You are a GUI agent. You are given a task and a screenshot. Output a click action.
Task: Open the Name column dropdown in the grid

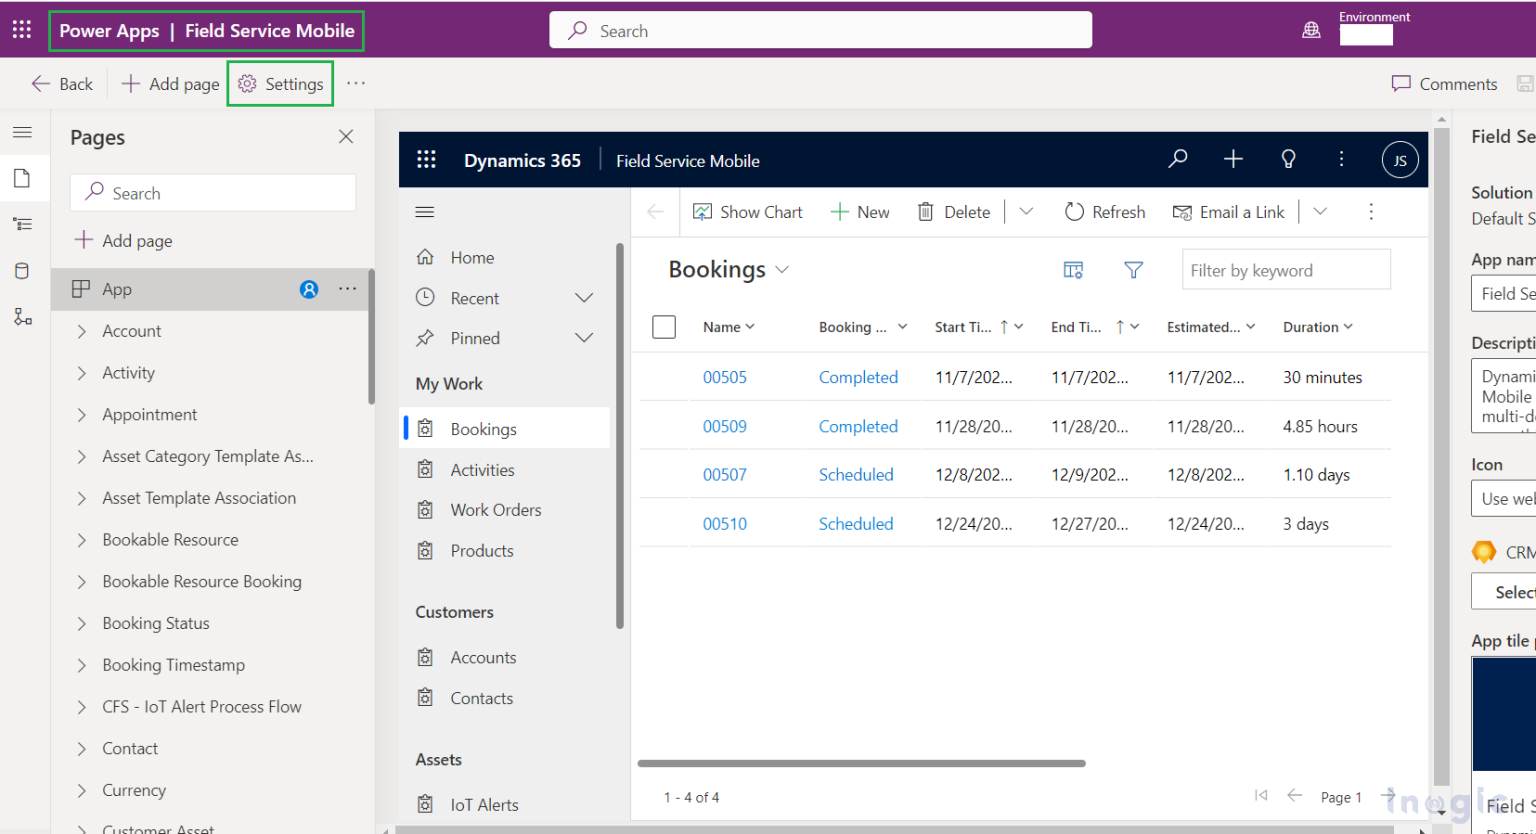pos(749,327)
